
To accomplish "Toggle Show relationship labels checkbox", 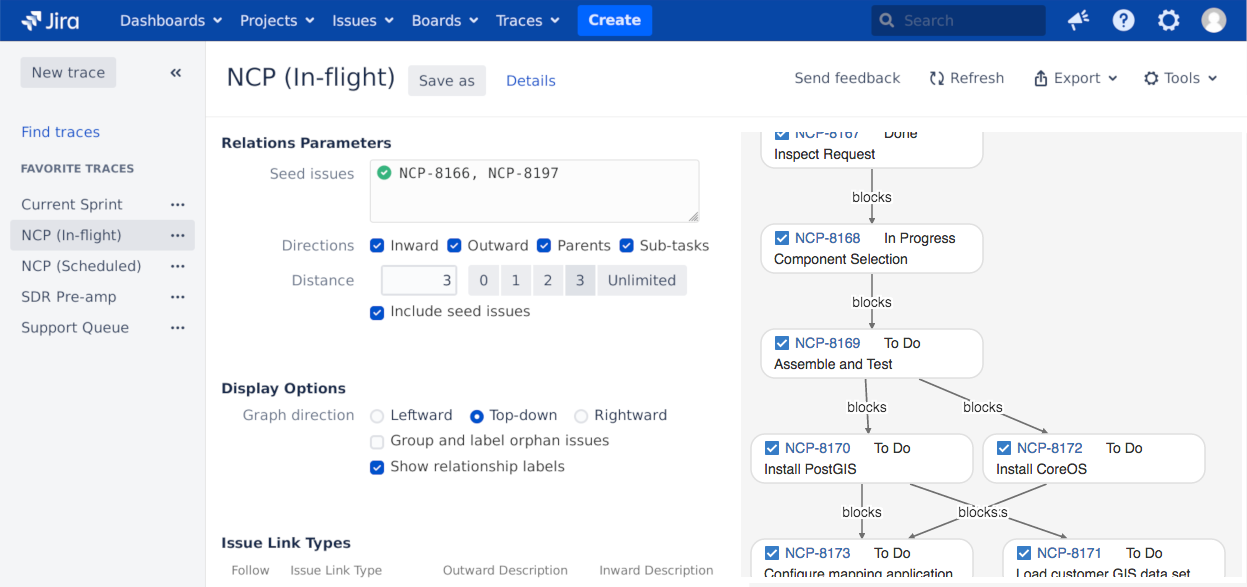I will click(x=377, y=467).
